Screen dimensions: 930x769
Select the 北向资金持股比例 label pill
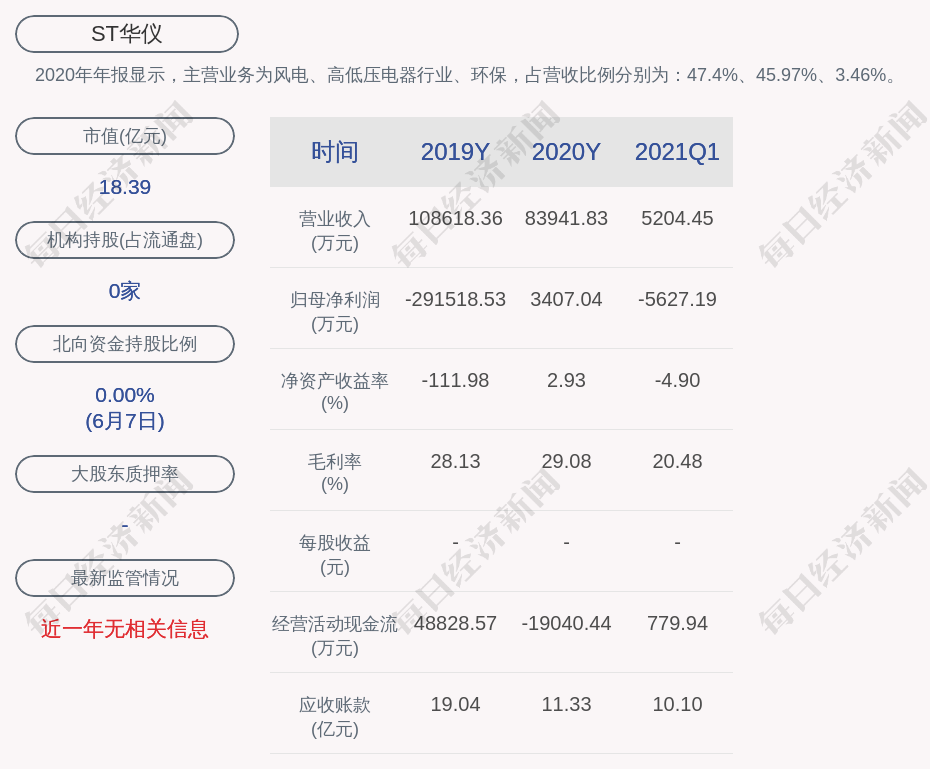pos(125,344)
